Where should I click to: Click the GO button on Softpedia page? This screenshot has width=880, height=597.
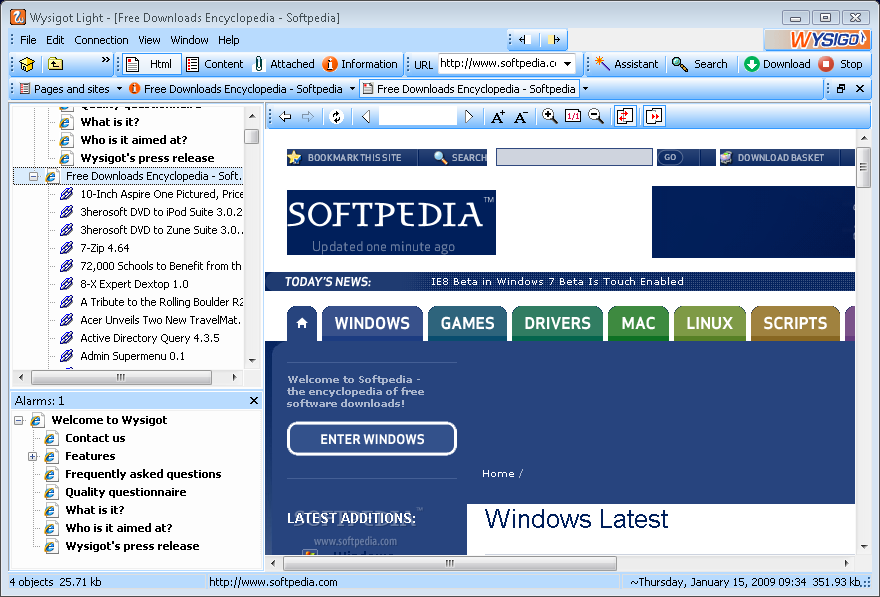(670, 158)
